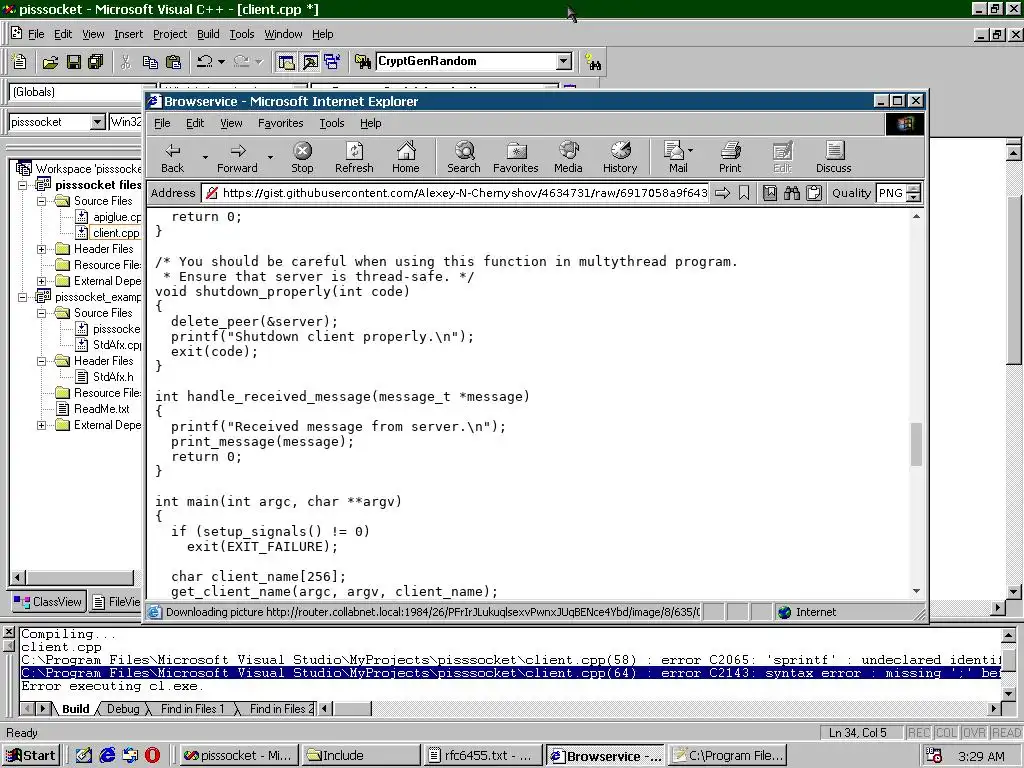This screenshot has height=768, width=1024.
Task: Open the pisssocket project dropdown arrow
Action: point(97,122)
